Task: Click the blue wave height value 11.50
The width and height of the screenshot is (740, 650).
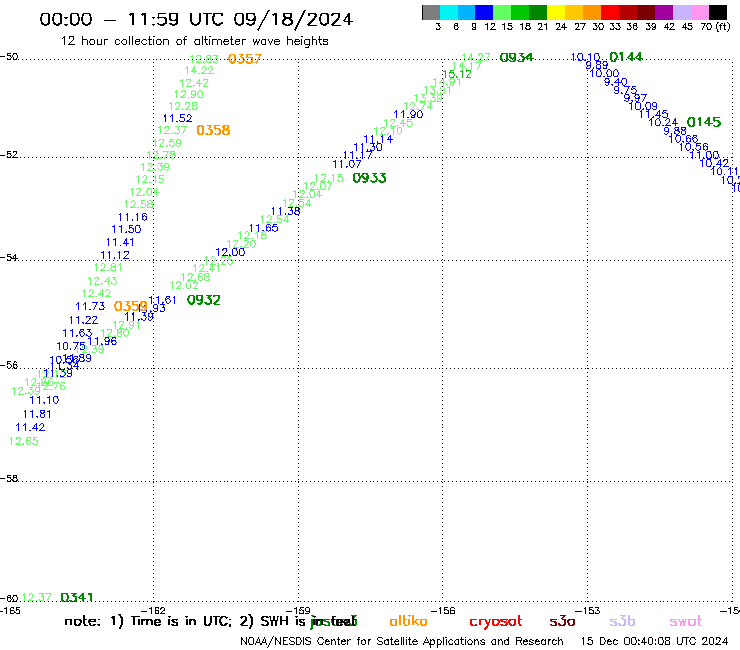Action: pos(126,229)
